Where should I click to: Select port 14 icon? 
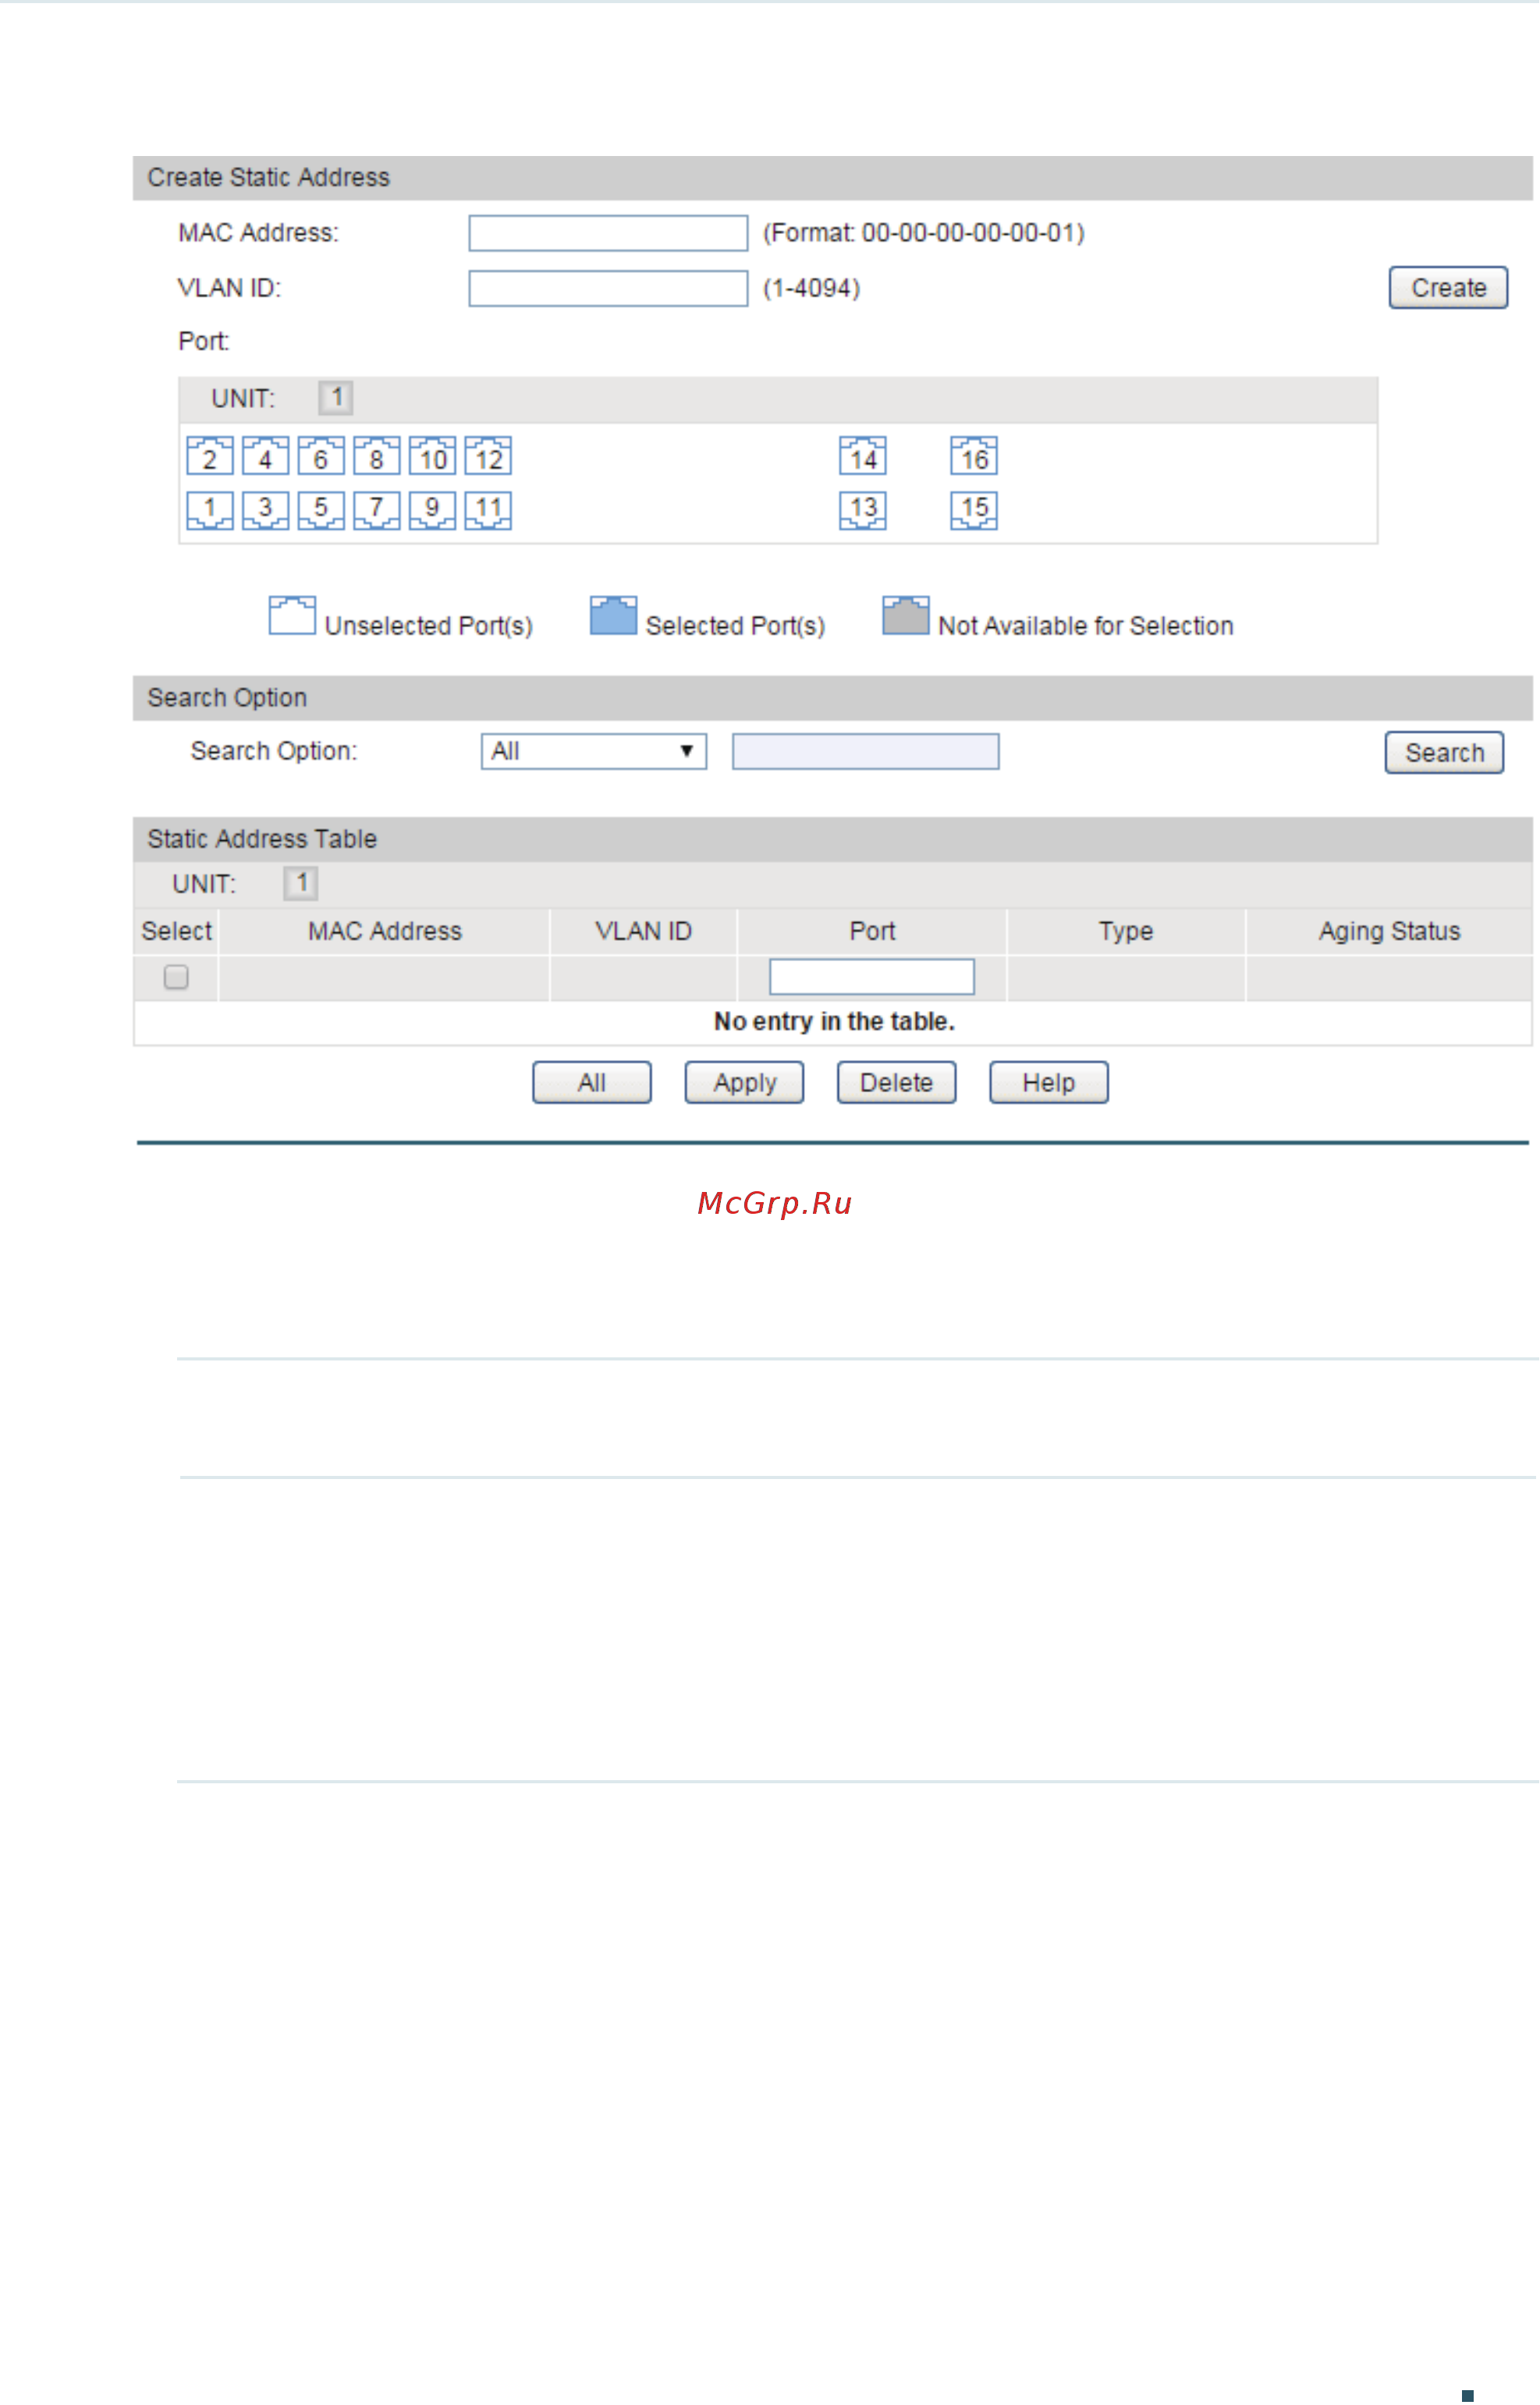[x=863, y=457]
